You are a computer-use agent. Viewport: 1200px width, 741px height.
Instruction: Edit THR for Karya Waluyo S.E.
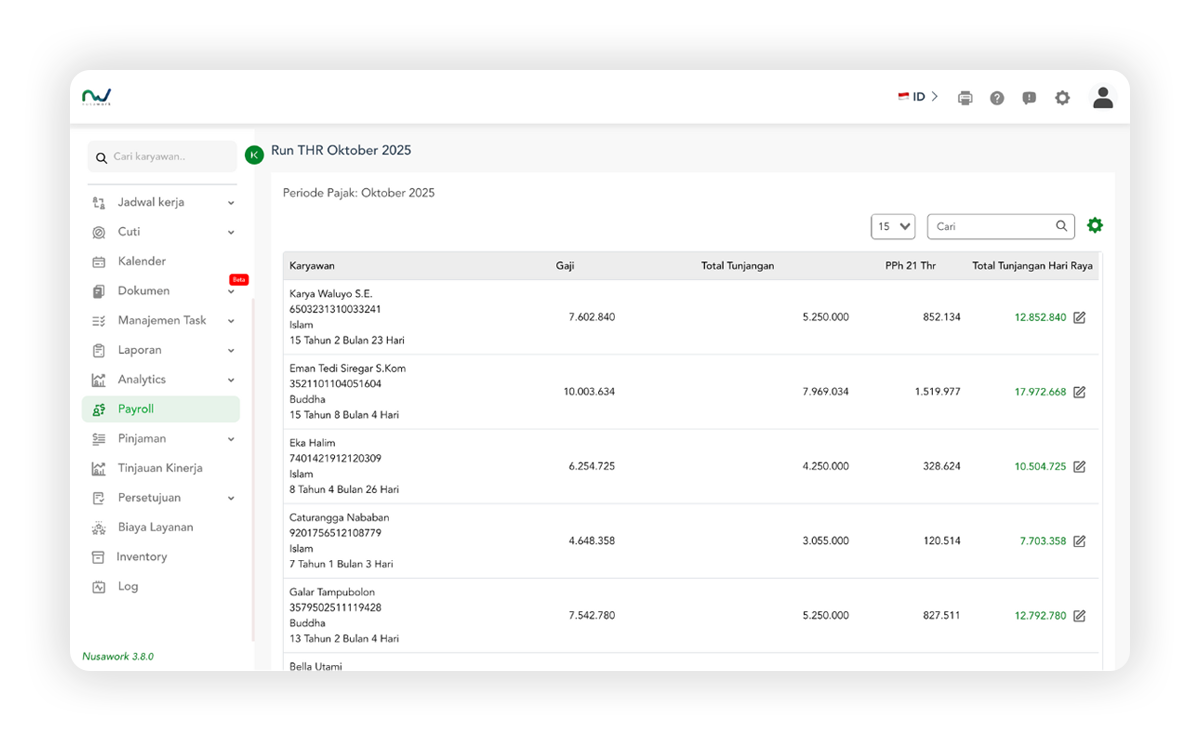point(1079,318)
